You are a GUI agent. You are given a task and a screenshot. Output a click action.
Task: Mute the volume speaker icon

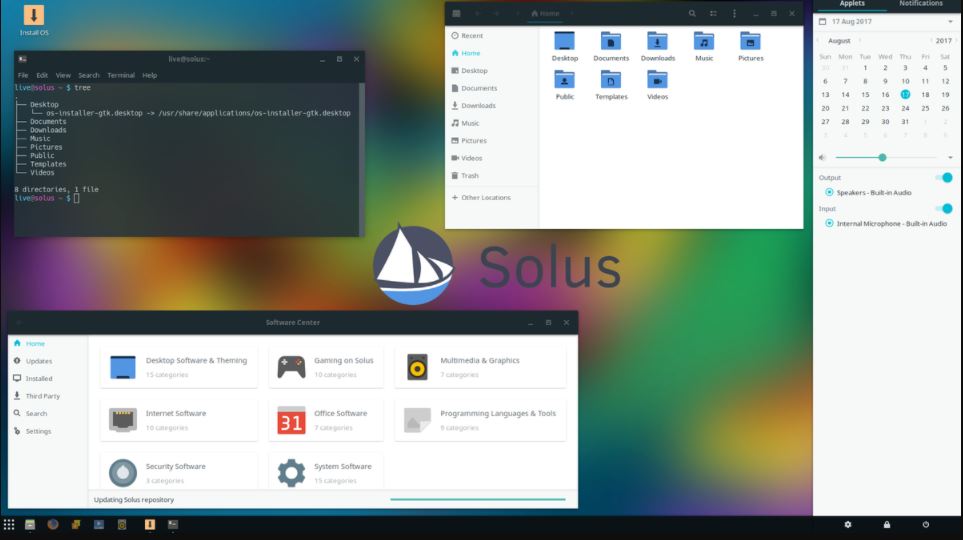click(822, 158)
